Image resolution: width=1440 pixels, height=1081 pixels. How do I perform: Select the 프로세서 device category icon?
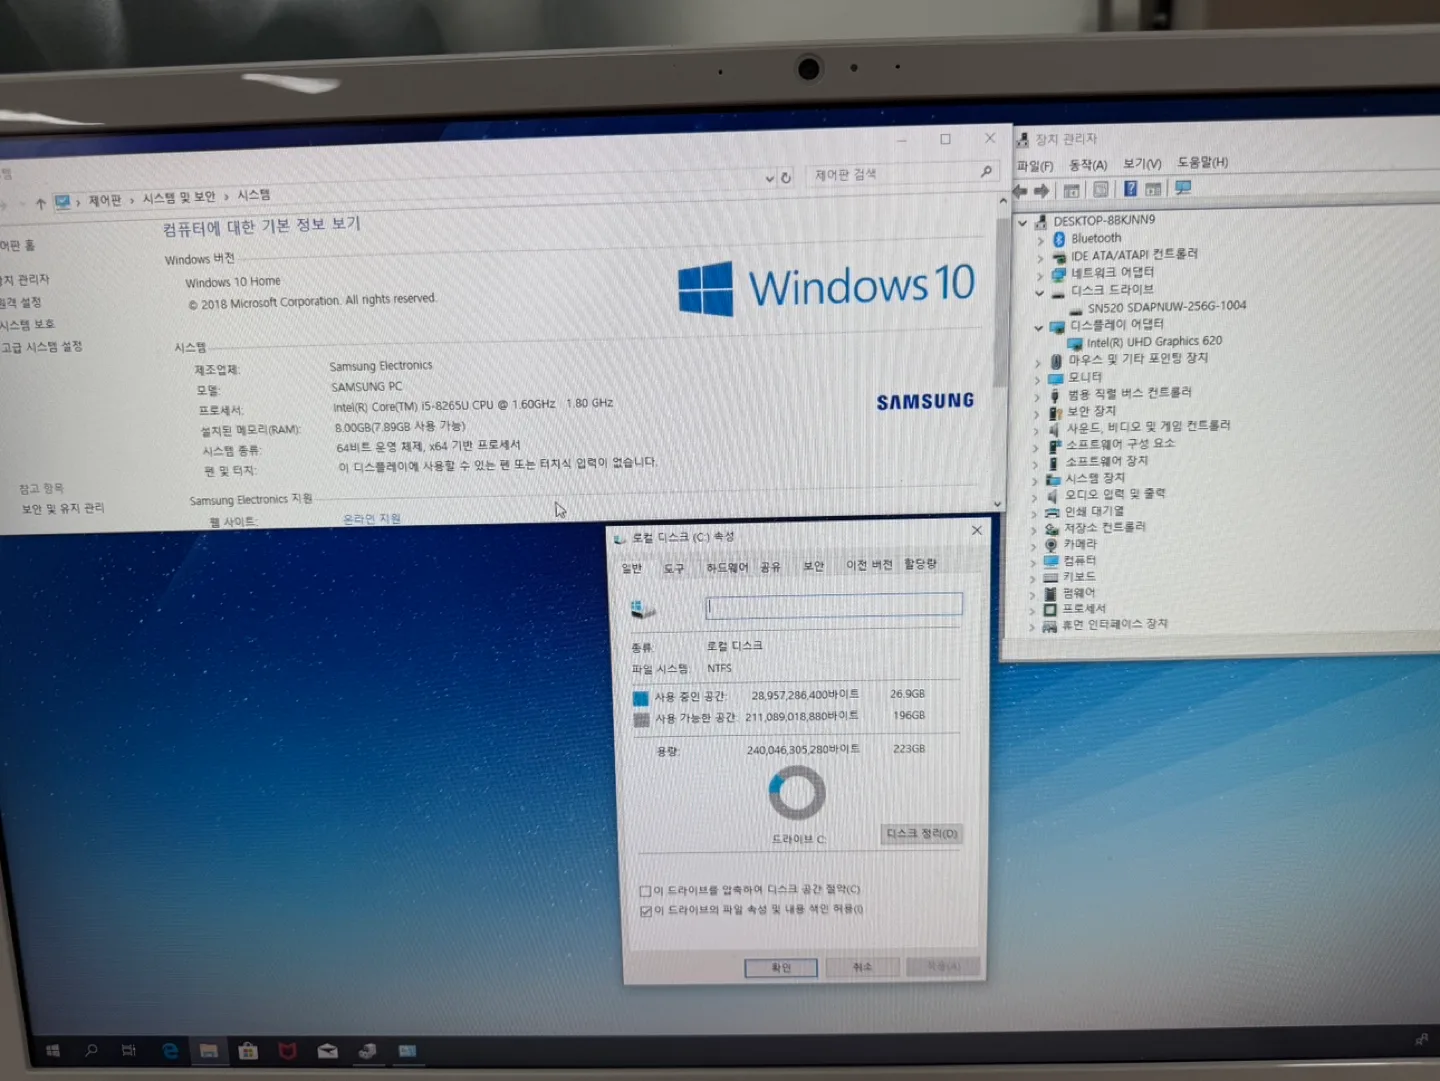(1050, 609)
